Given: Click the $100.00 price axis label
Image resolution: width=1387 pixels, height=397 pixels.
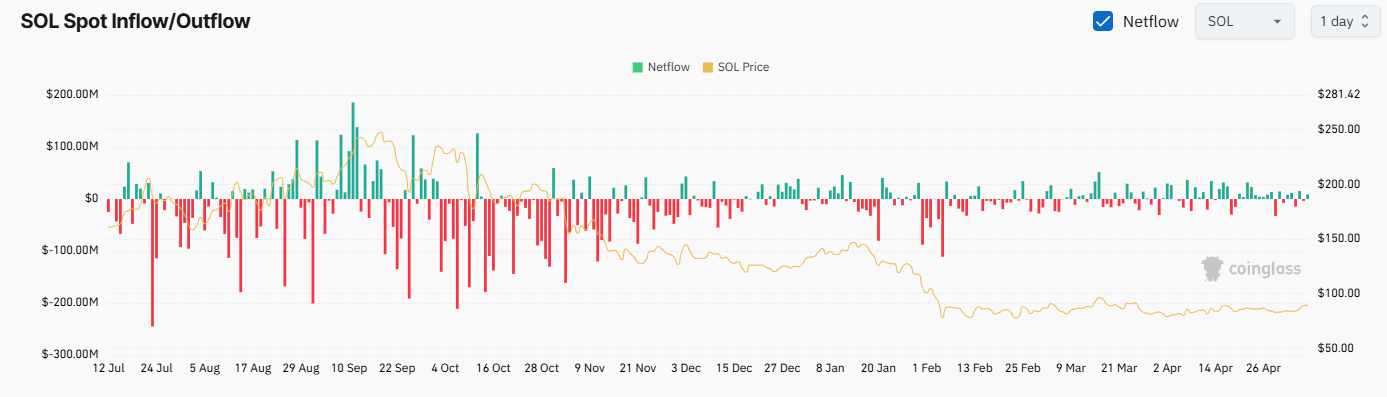Looking at the screenshot, I should (x=1339, y=293).
